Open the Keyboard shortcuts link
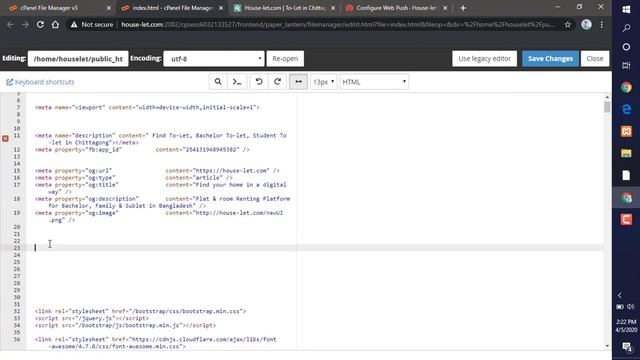 tap(40, 82)
